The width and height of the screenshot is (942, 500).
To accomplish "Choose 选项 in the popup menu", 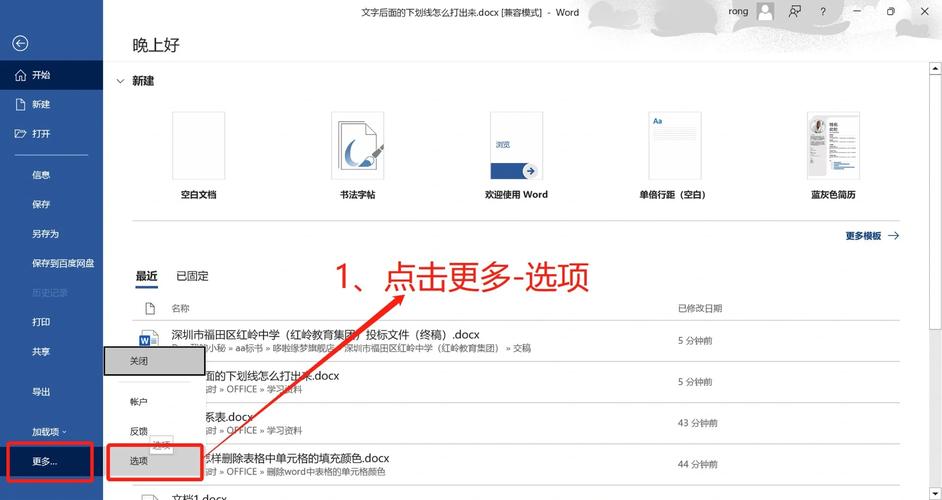I will [154, 462].
